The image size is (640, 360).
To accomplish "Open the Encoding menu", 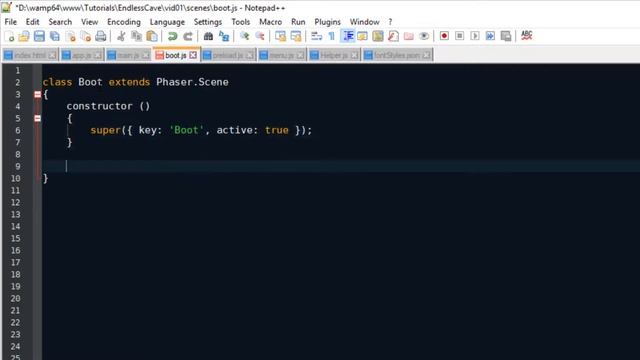I will (124, 22).
